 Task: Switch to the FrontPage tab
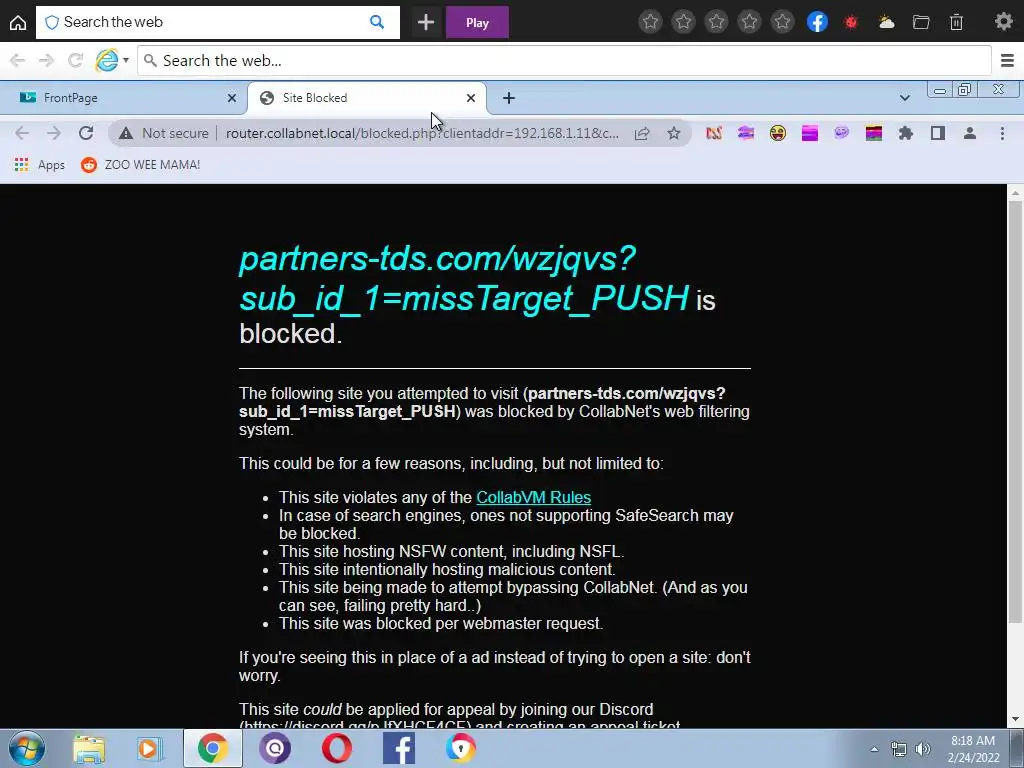click(x=124, y=98)
